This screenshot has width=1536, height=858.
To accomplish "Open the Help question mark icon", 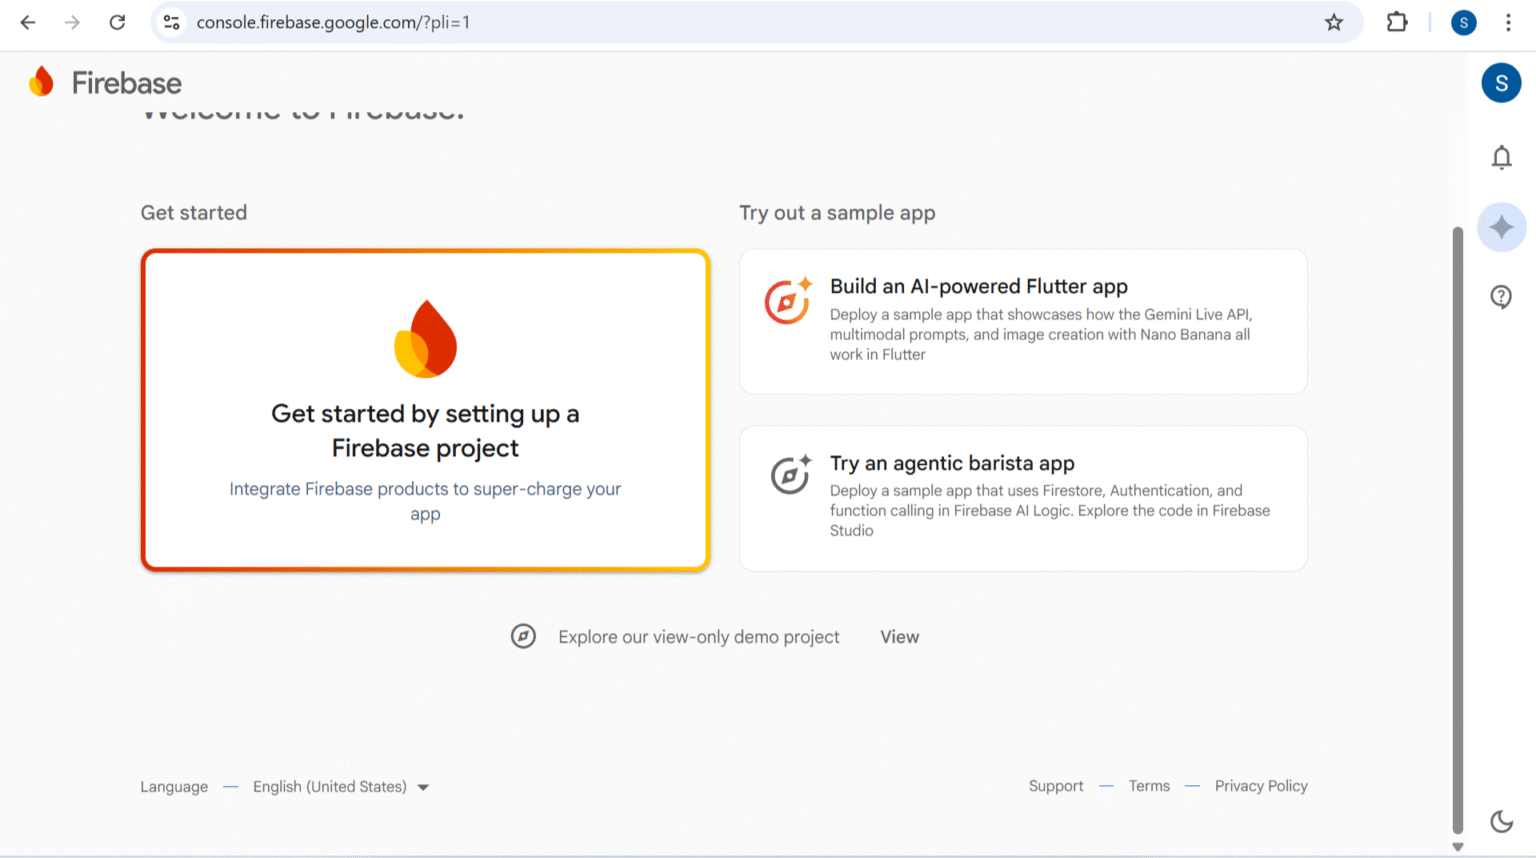I will (x=1501, y=296).
